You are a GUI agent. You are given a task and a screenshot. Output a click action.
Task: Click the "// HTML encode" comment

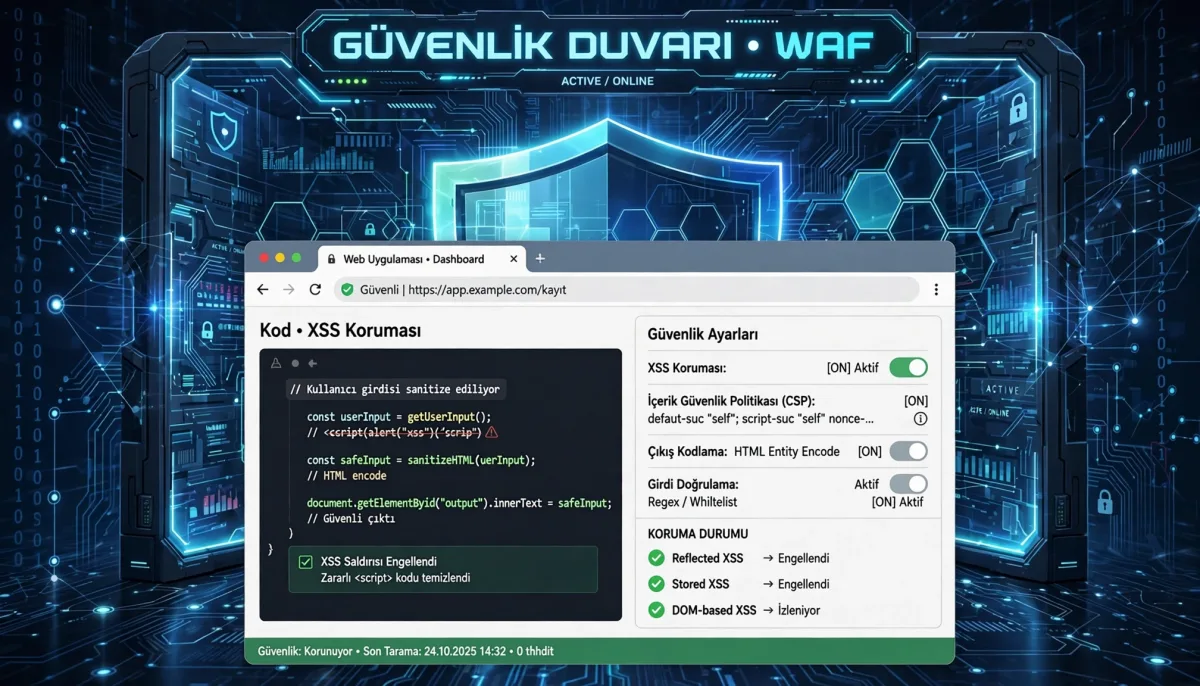coord(347,476)
